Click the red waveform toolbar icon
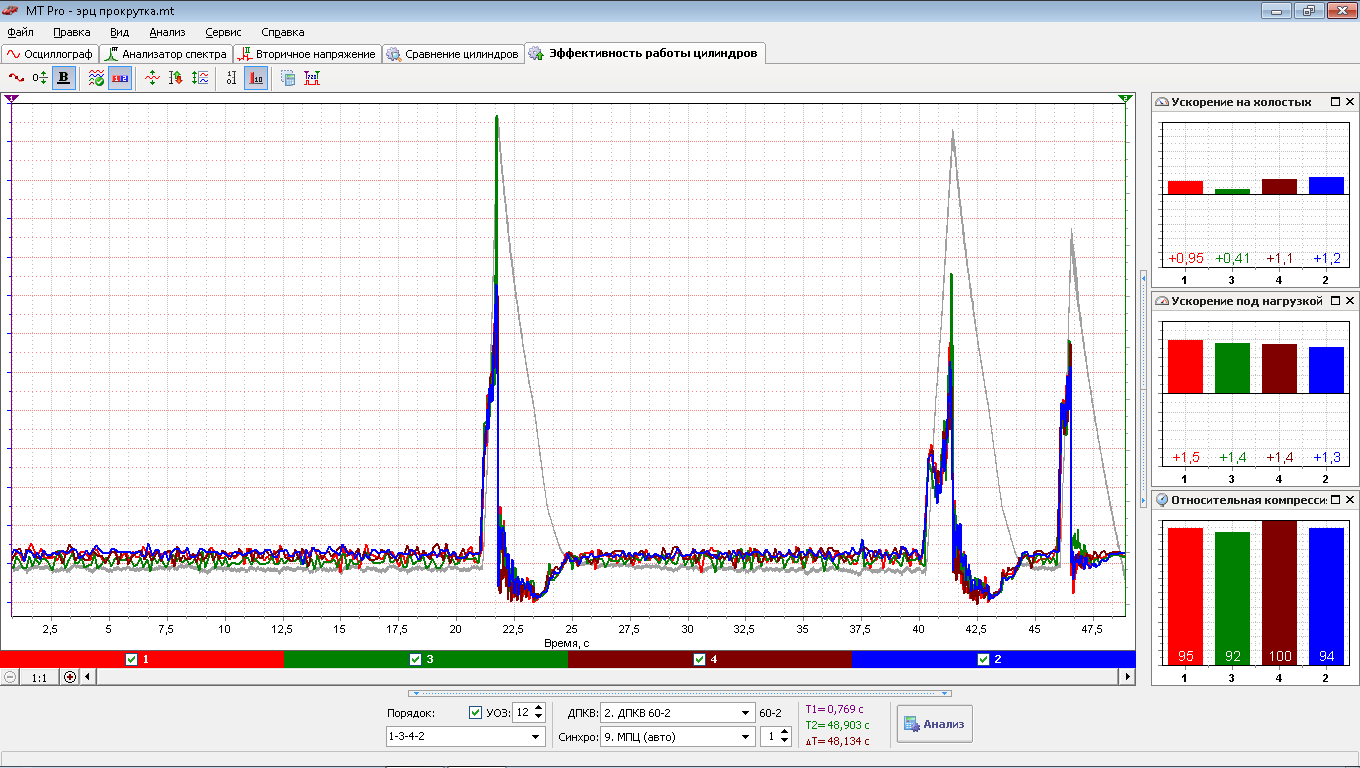The image size is (1360, 768). tap(15, 77)
